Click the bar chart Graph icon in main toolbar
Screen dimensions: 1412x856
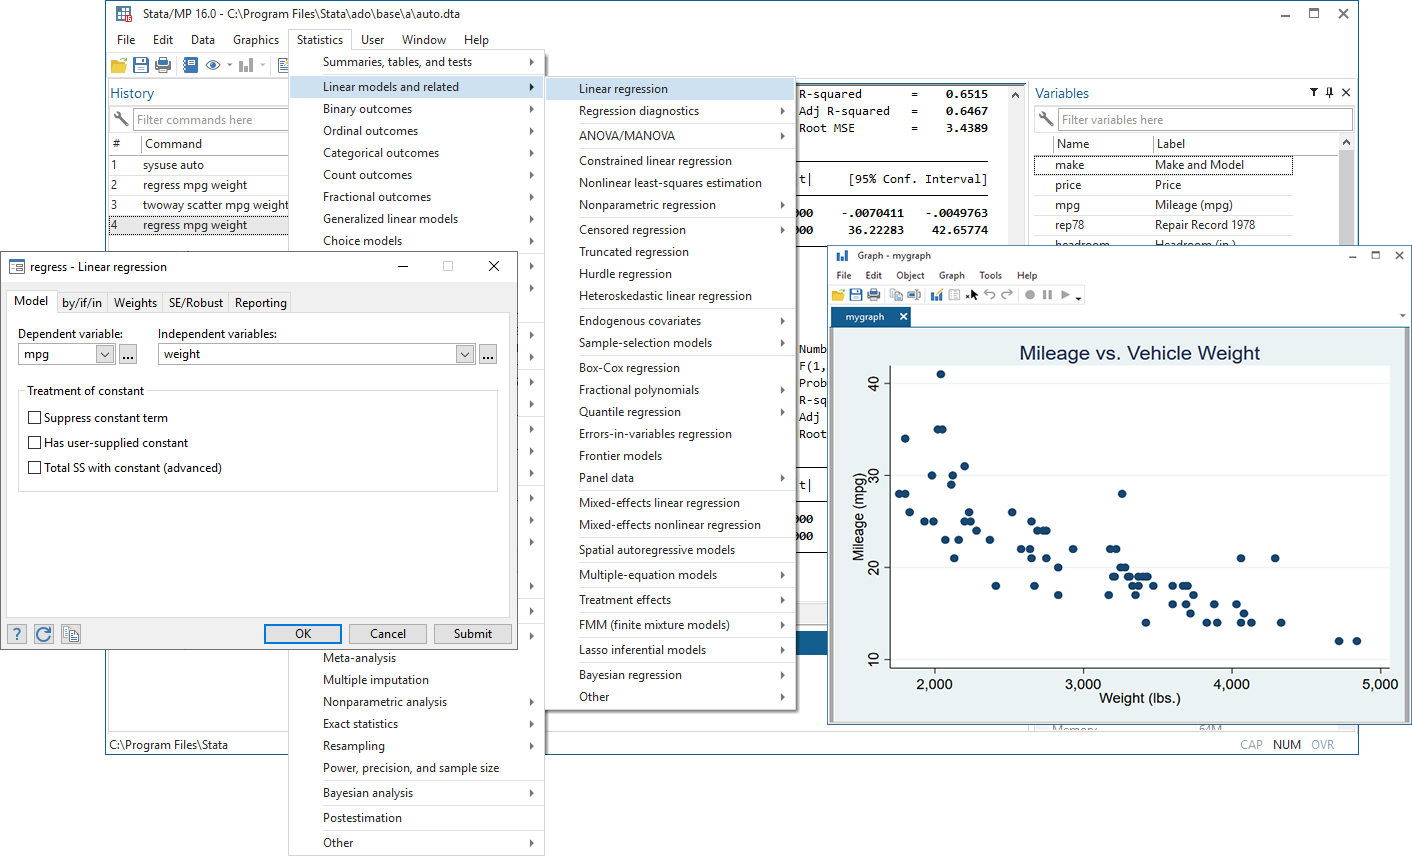(x=246, y=65)
